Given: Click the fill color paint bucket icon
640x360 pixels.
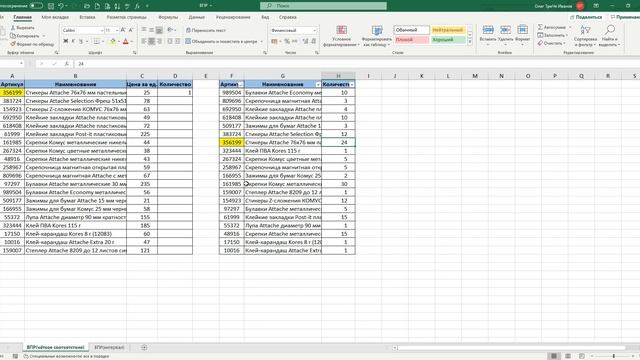Looking at the screenshot, I should 113,41.
